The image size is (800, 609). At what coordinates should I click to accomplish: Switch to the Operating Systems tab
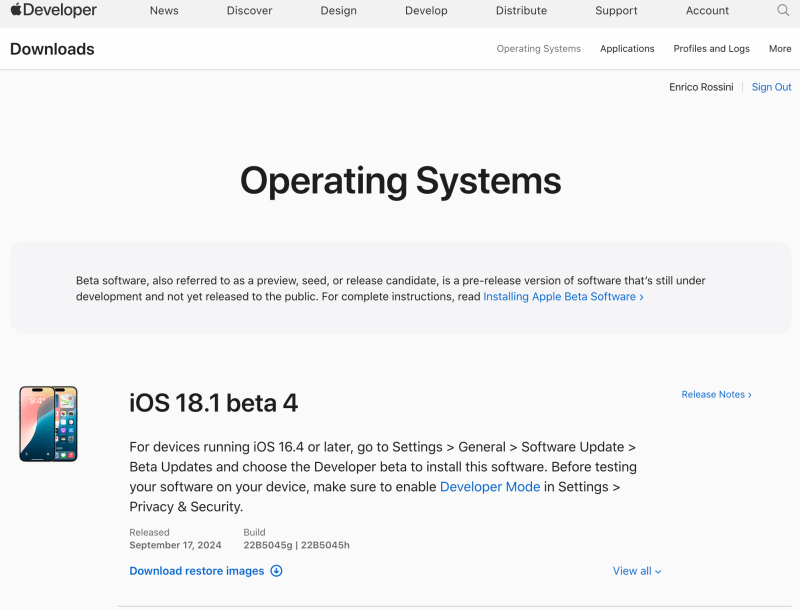(539, 48)
